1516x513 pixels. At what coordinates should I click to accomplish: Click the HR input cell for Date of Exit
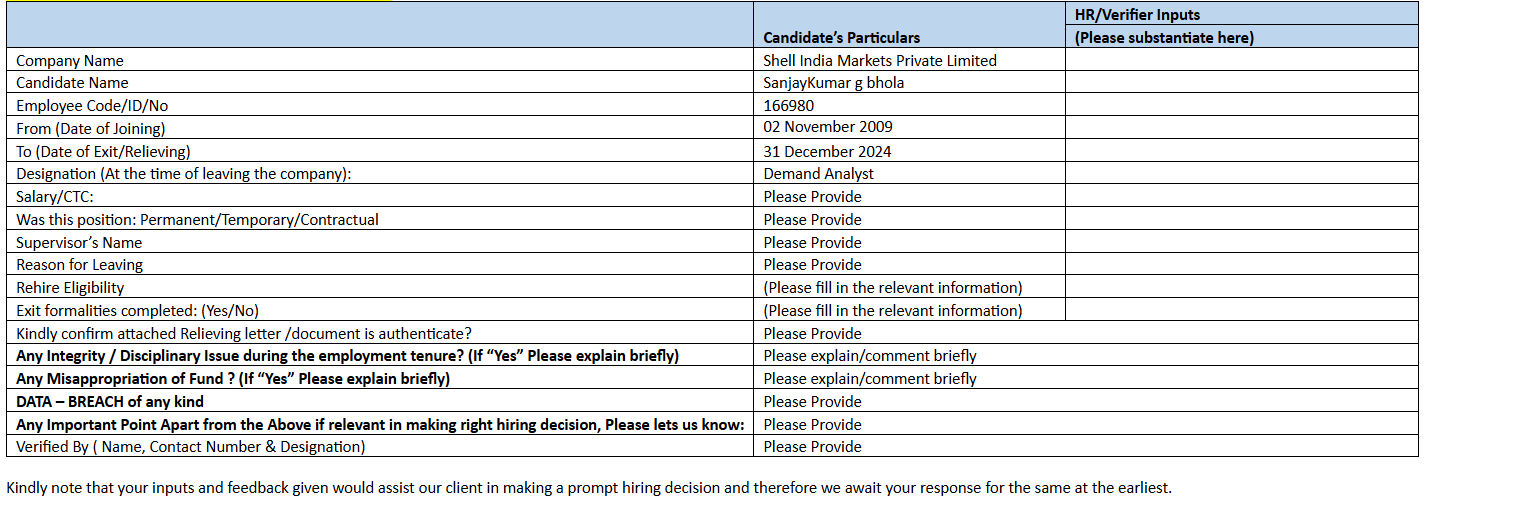[1241, 151]
